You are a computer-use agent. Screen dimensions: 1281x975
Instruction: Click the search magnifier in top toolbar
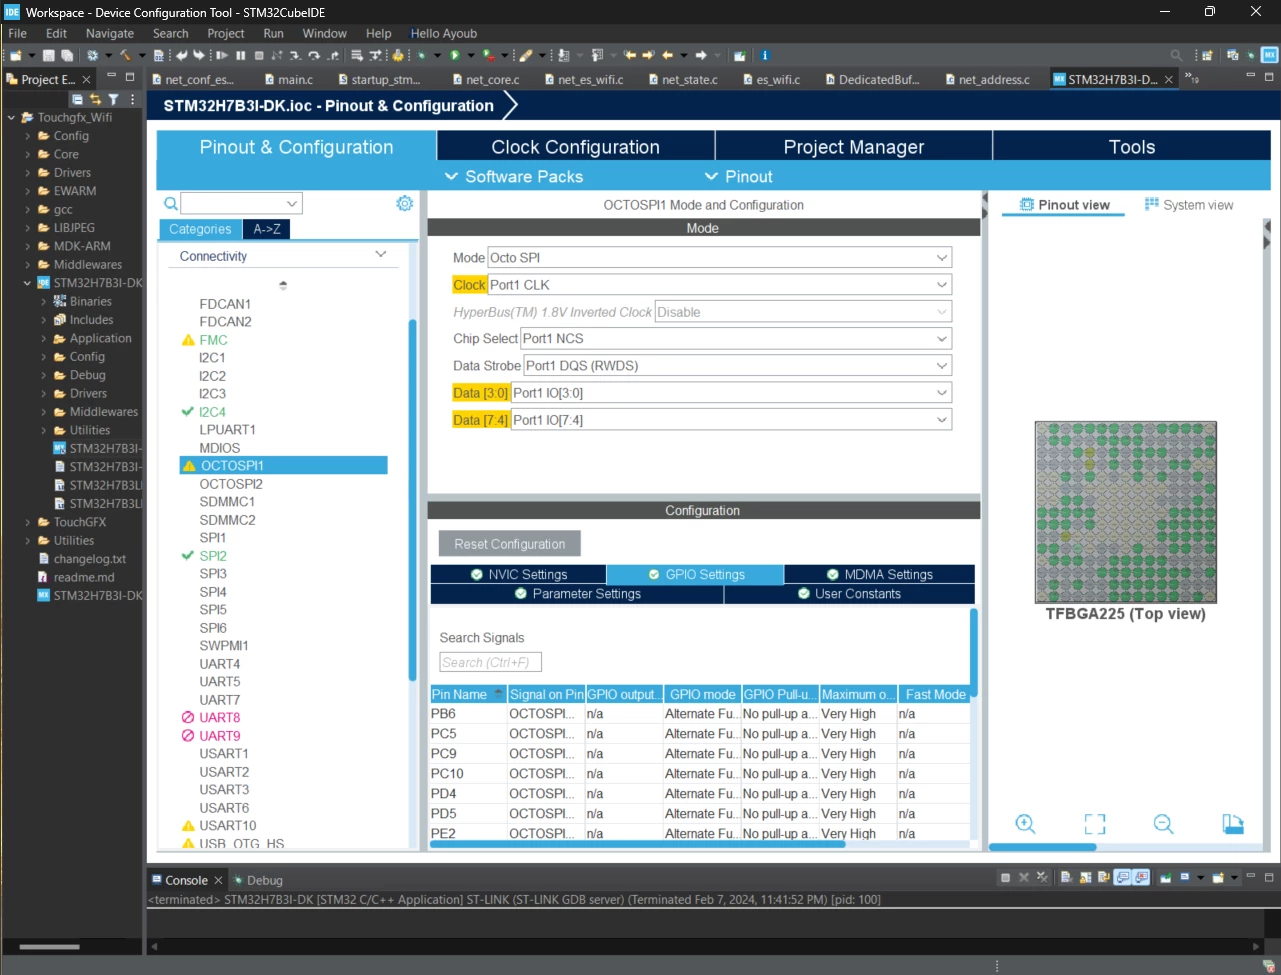click(1176, 55)
